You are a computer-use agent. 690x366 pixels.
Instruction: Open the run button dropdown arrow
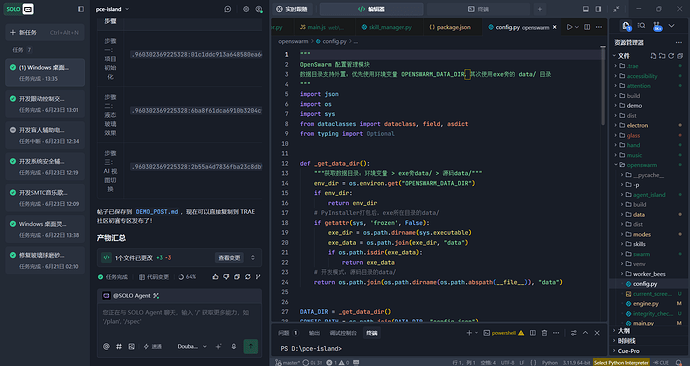pos(577,27)
